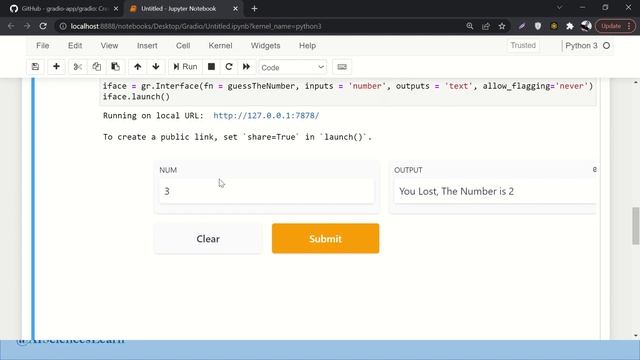Open the command palette keyboard icon
The width and height of the screenshot is (640, 360).
coord(342,67)
